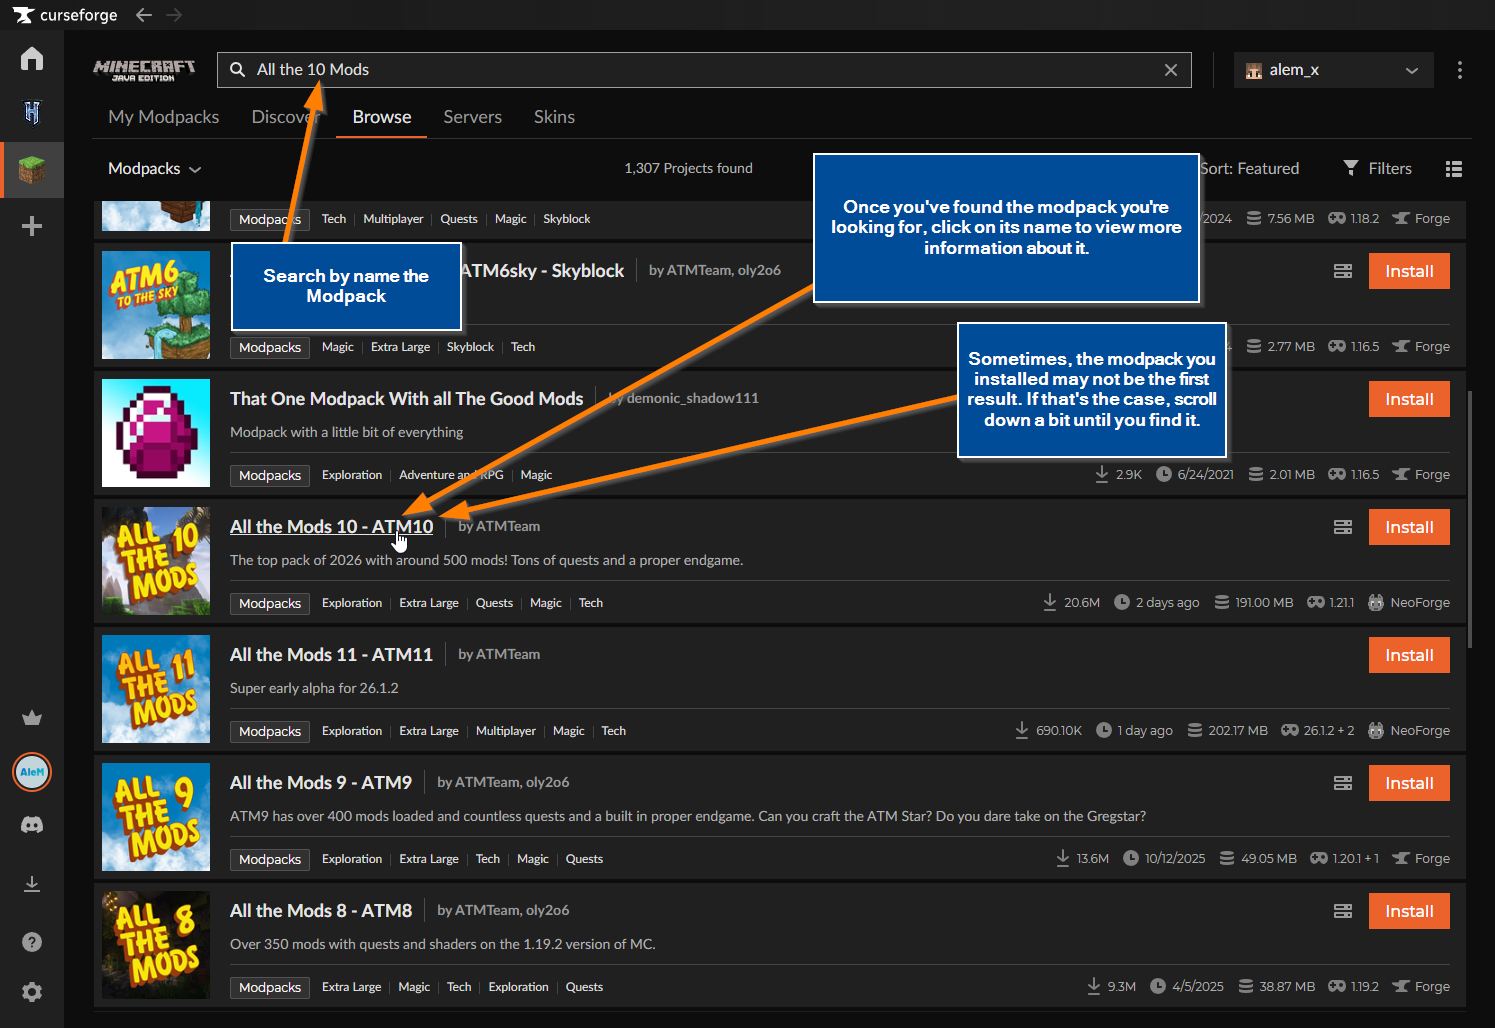Install All the Mods 9 - ATM9
The image size is (1495, 1028).
click(x=1409, y=783)
